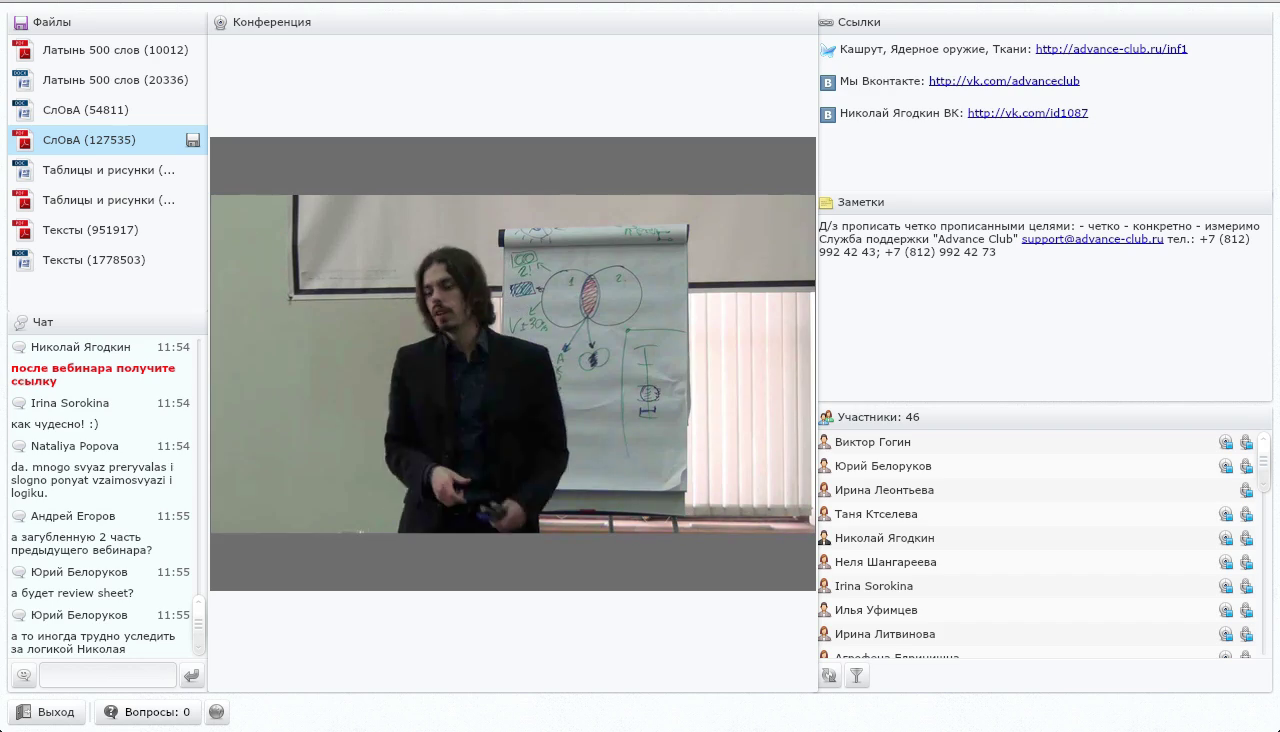Click webcam icon for Виктор Гогин

point(1225,442)
